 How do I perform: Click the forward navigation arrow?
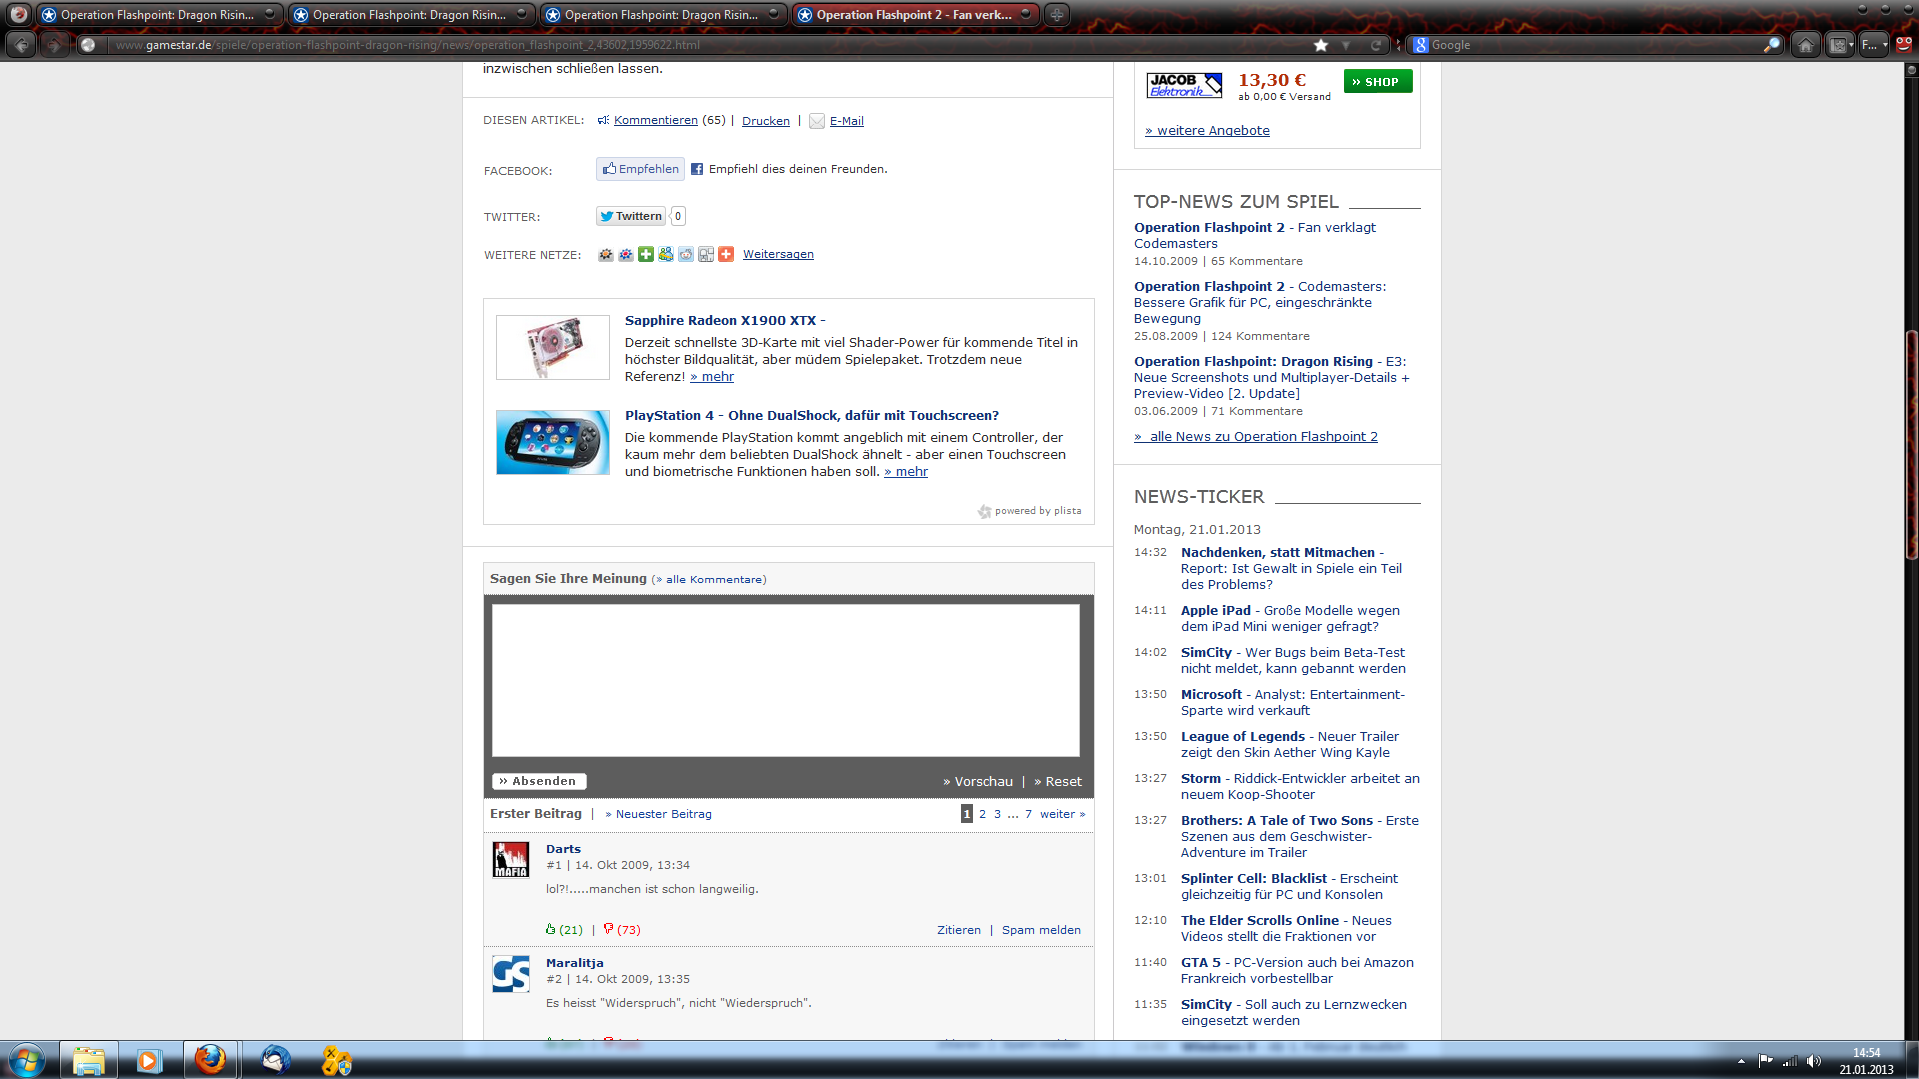click(55, 45)
